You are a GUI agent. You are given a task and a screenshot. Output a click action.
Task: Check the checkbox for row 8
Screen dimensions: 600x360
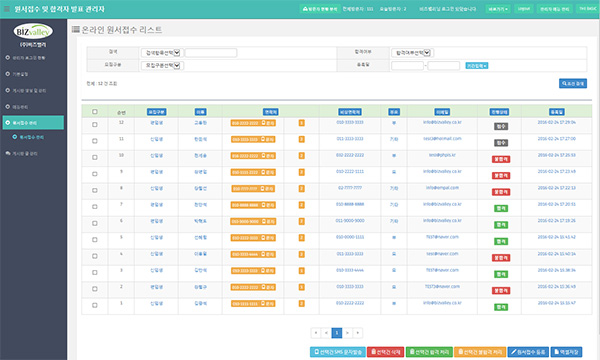click(x=95, y=191)
